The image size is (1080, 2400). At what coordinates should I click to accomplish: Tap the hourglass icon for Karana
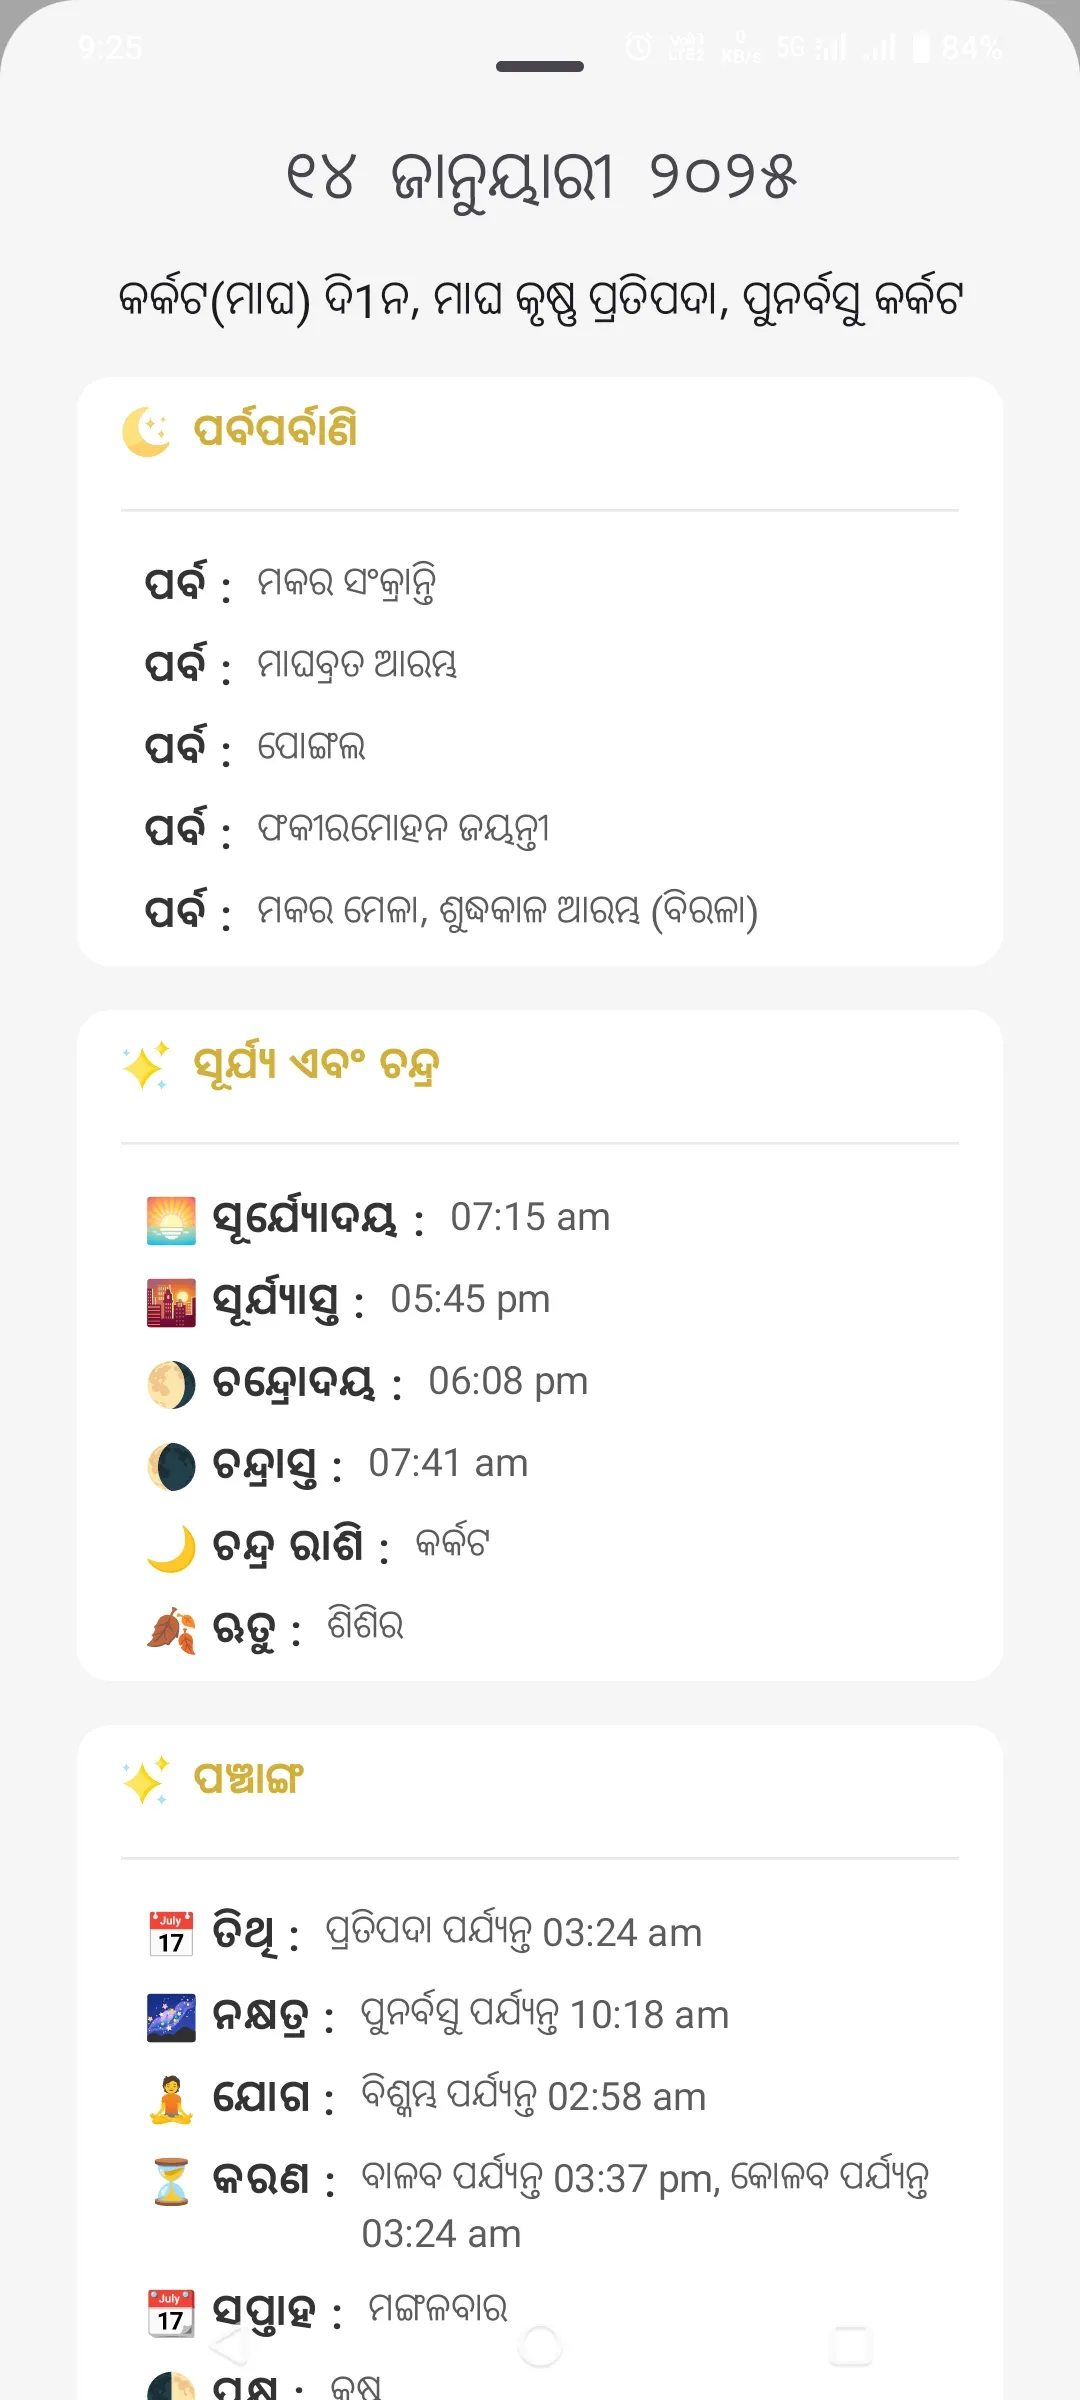coord(171,2181)
